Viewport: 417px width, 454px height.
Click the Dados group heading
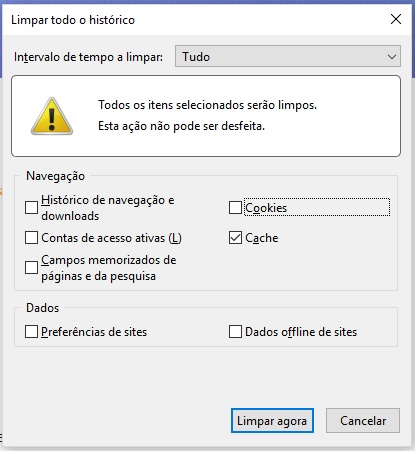coord(43,308)
